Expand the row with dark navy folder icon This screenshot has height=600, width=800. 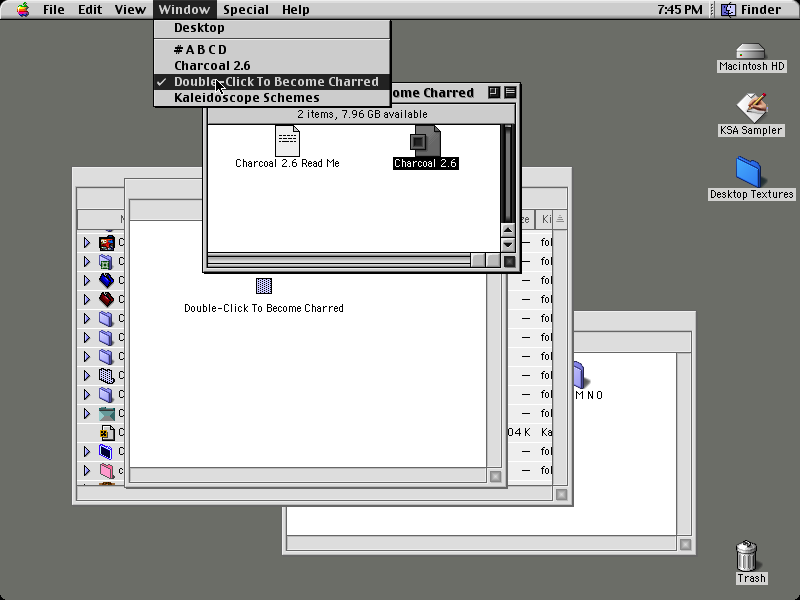click(x=87, y=452)
